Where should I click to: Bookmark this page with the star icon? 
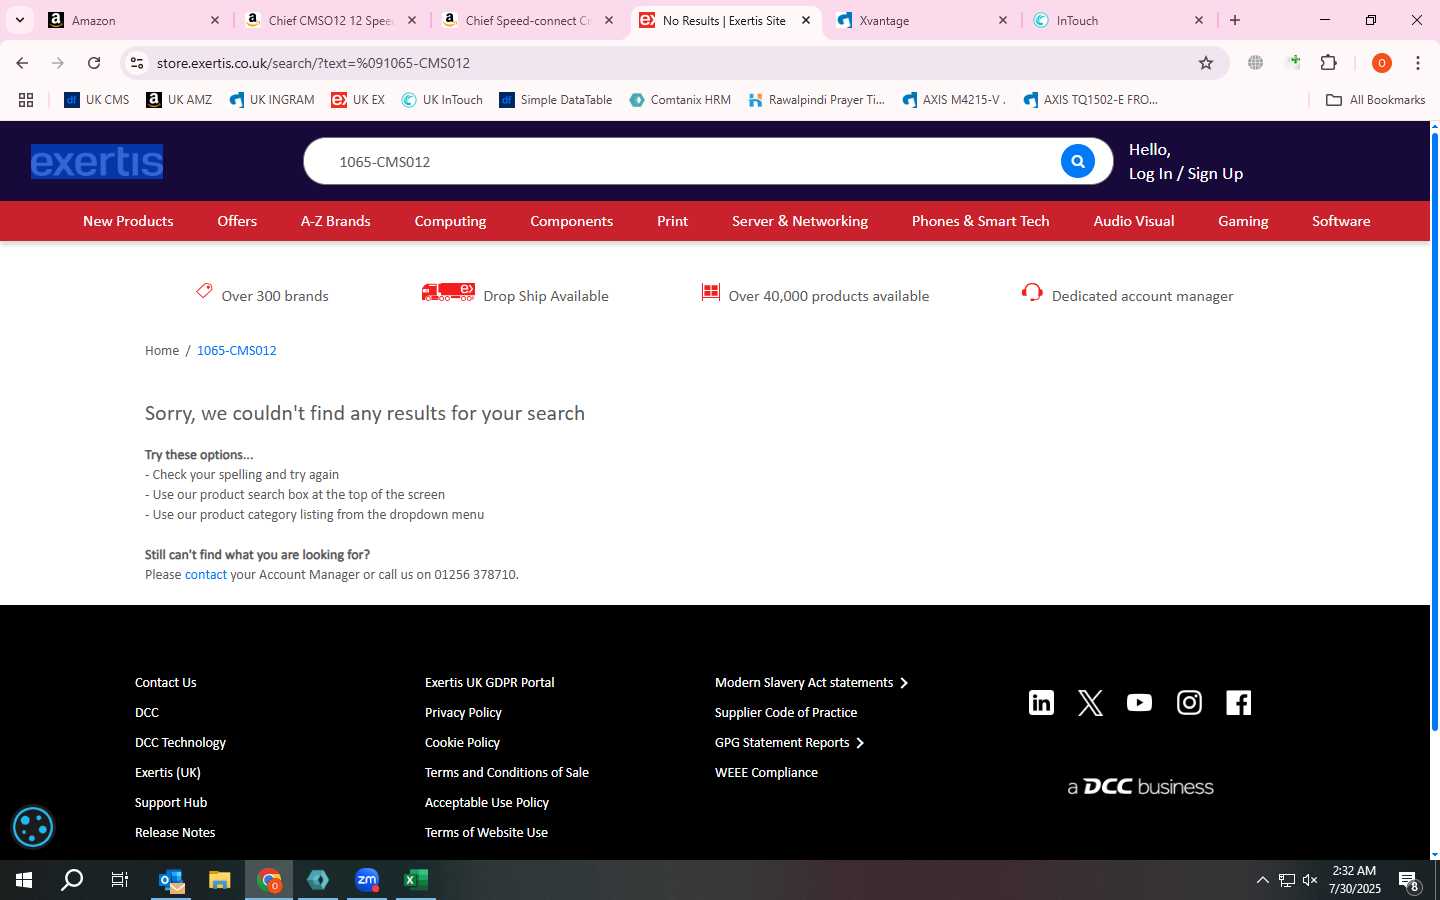click(1206, 63)
